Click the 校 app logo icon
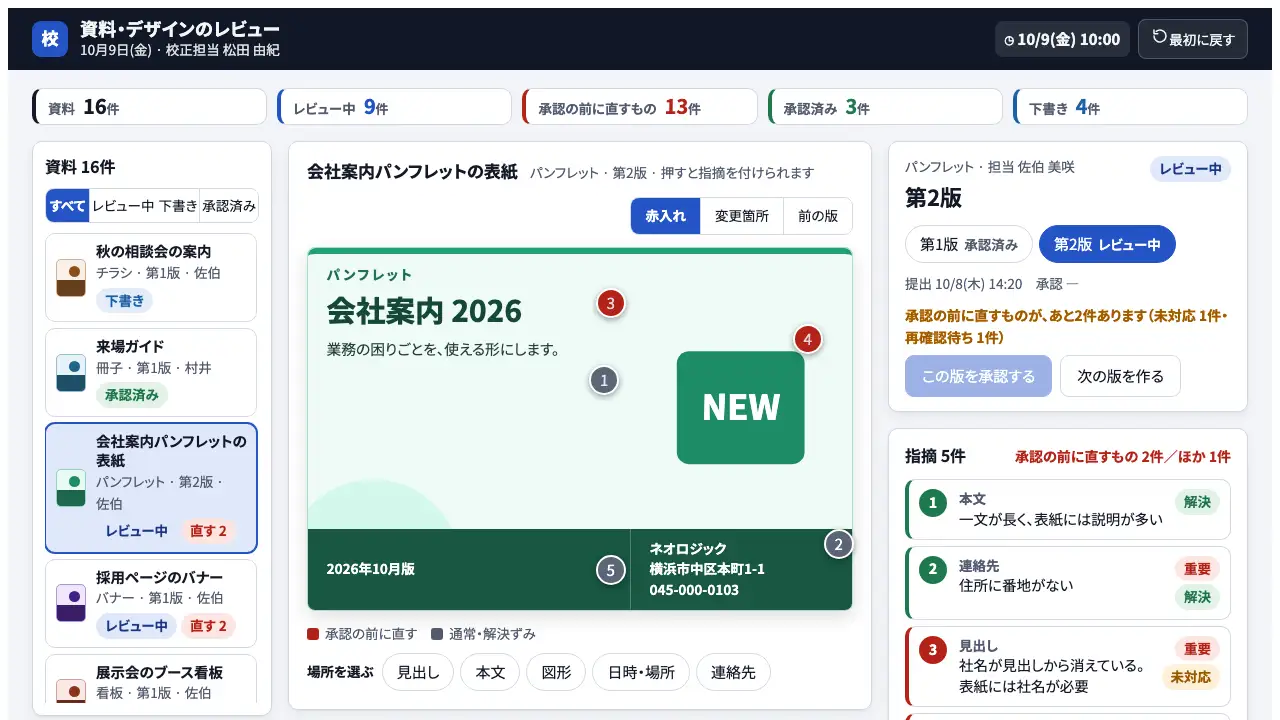This screenshot has width=1280, height=720. point(50,39)
